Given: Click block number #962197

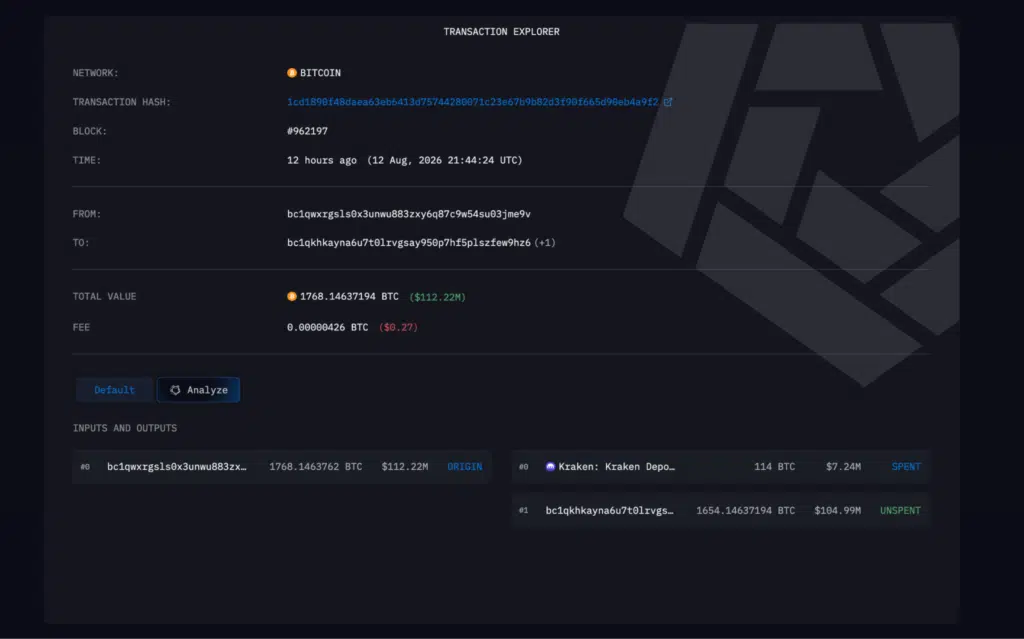Looking at the screenshot, I should coord(308,131).
